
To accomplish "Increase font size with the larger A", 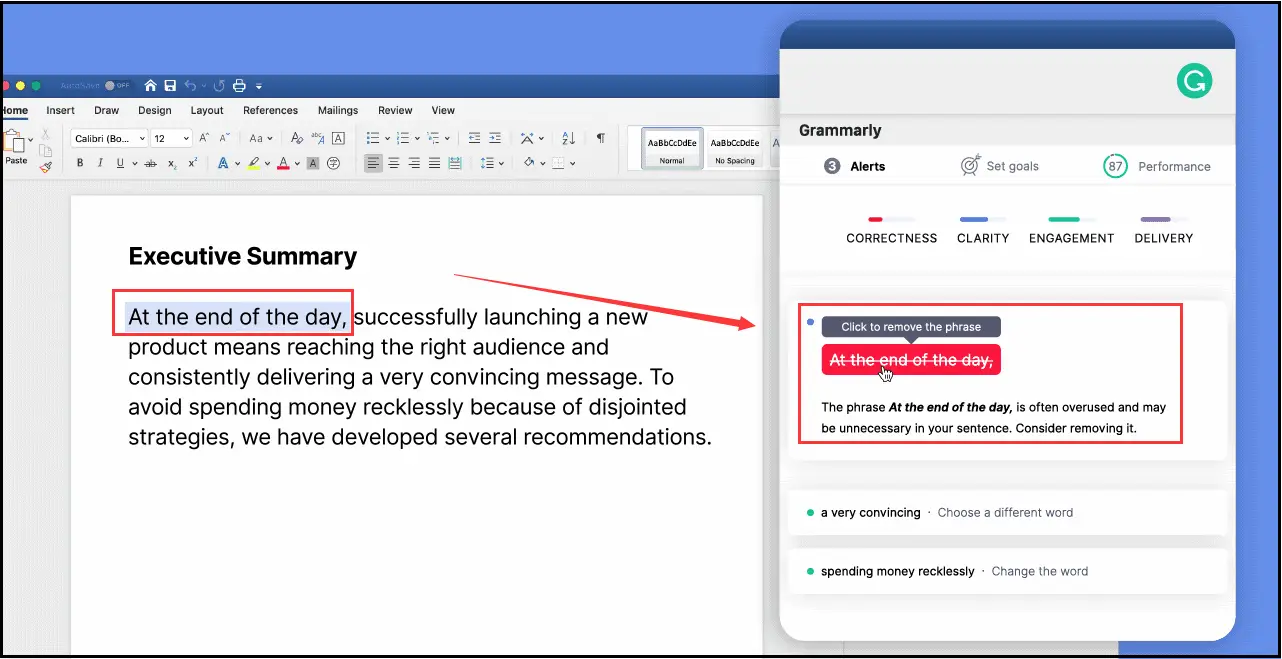I will tap(204, 138).
